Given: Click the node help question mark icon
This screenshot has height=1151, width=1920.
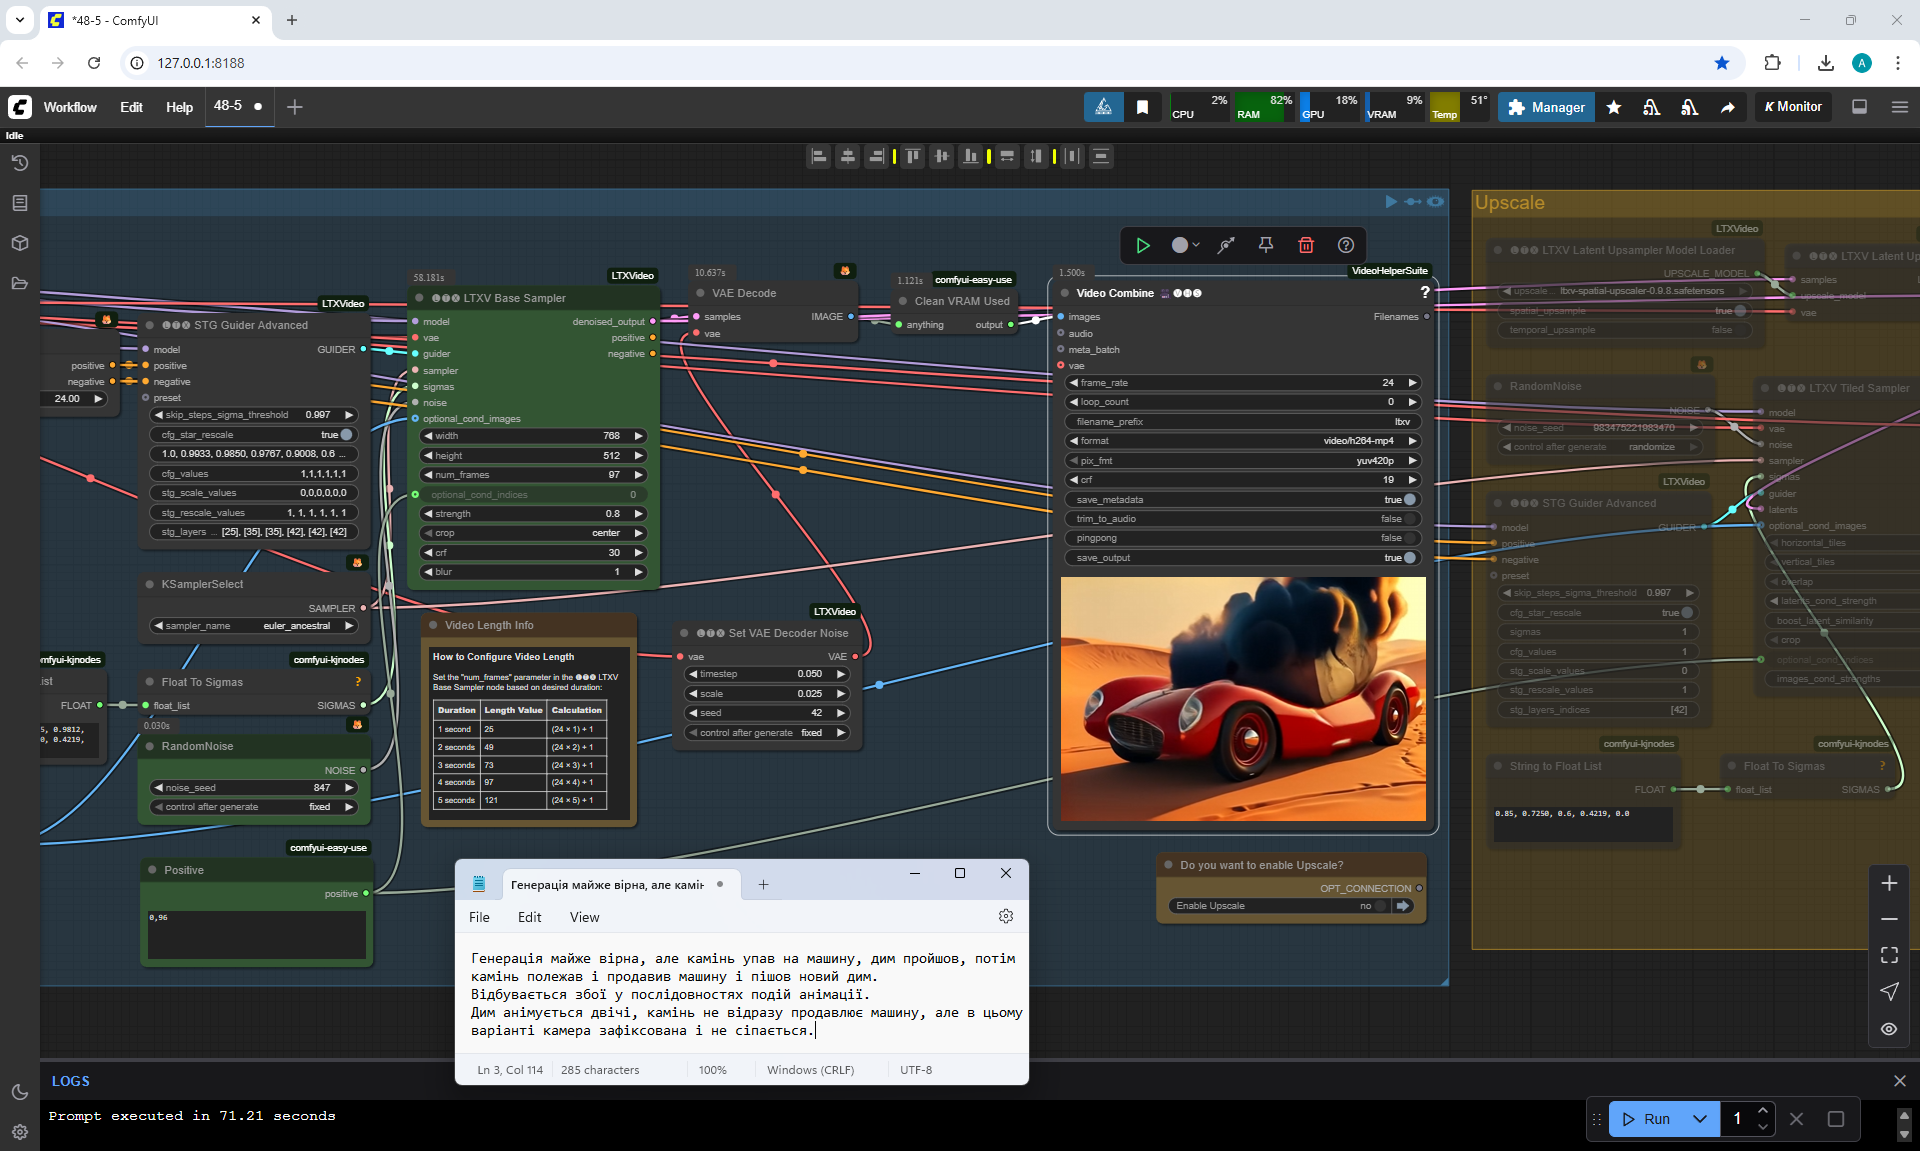Looking at the screenshot, I should 1346,245.
